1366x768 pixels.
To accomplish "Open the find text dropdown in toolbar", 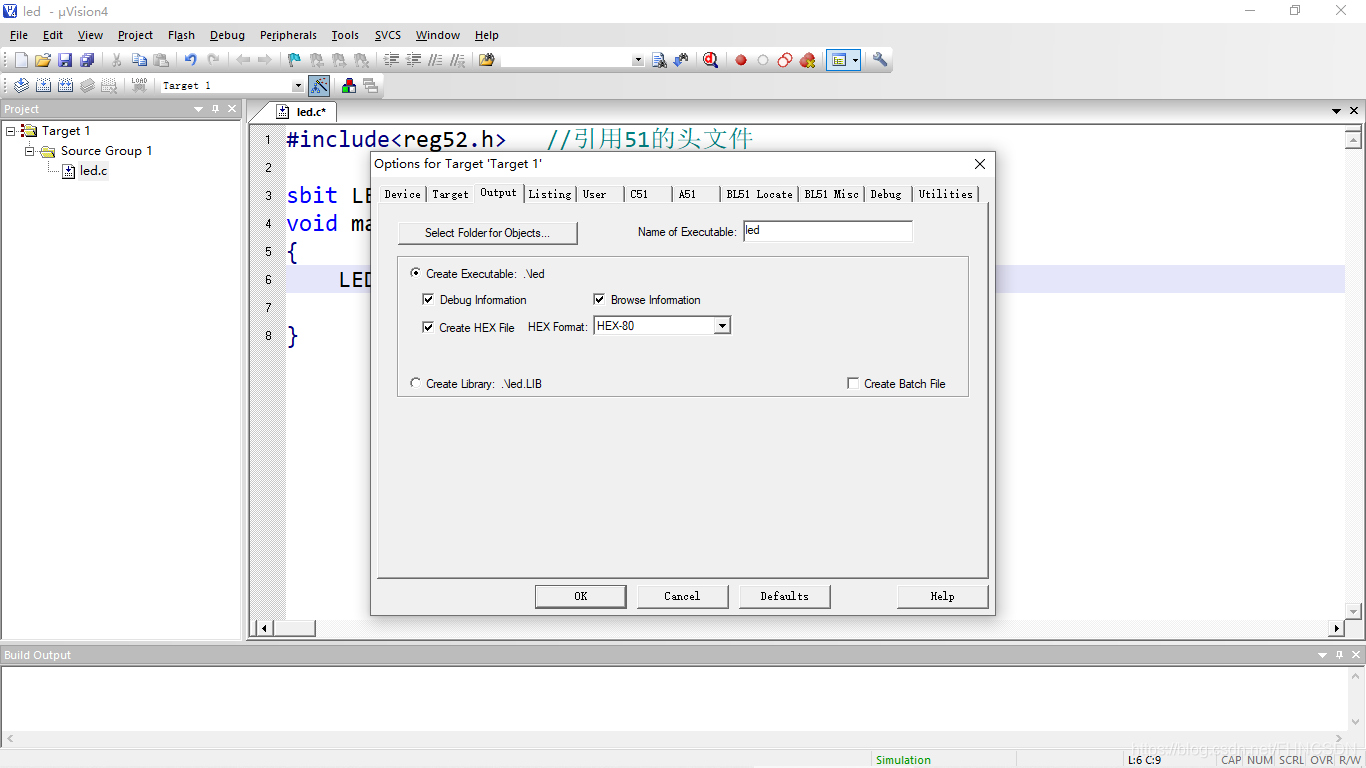I will (638, 60).
